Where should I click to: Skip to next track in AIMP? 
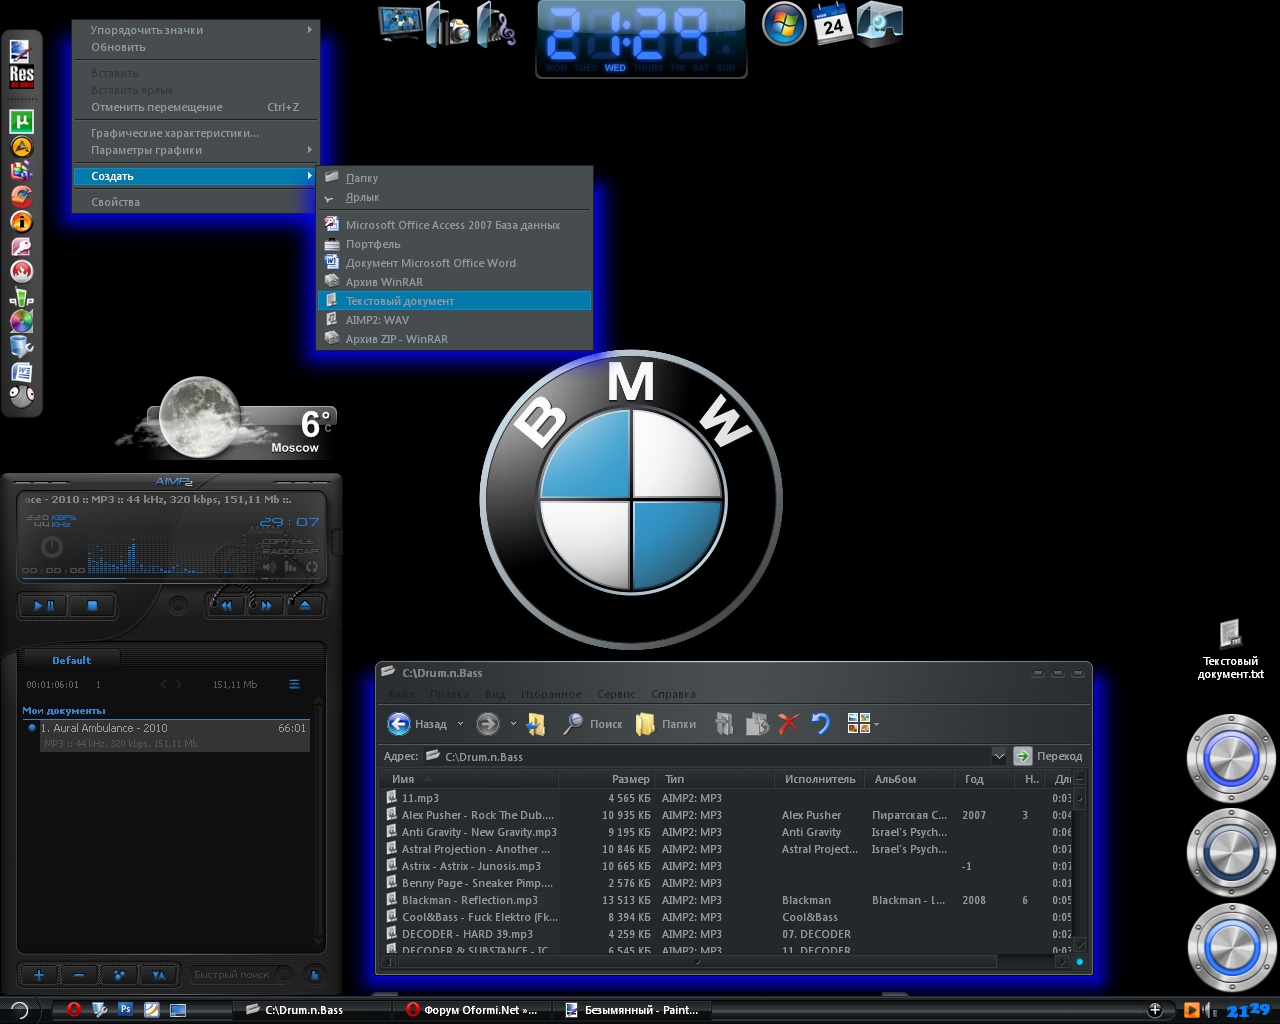coord(266,605)
